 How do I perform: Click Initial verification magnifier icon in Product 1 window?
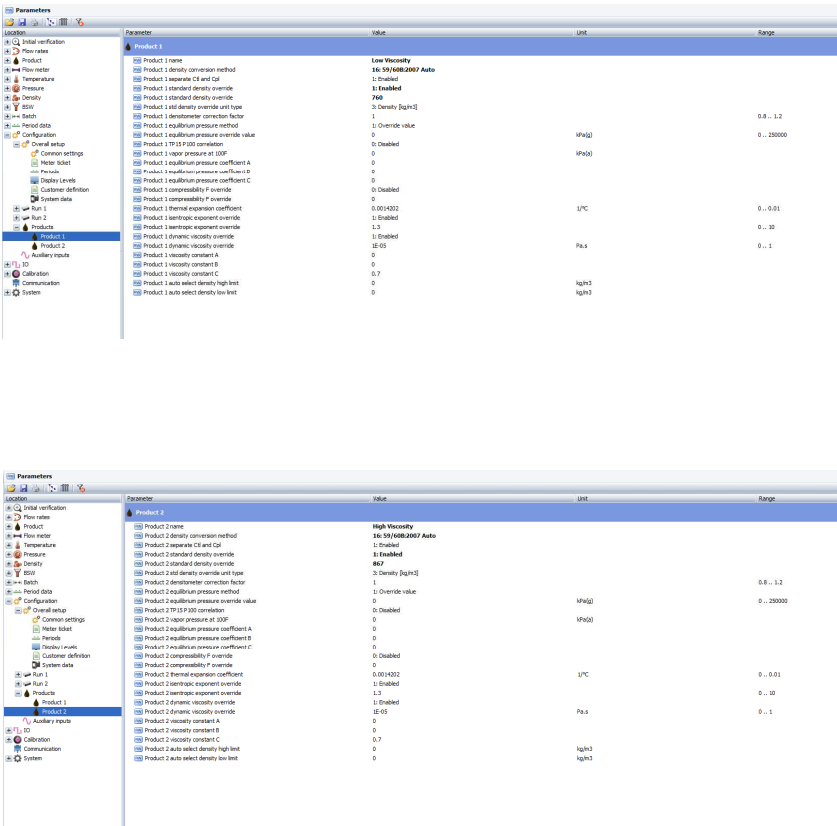(16, 42)
